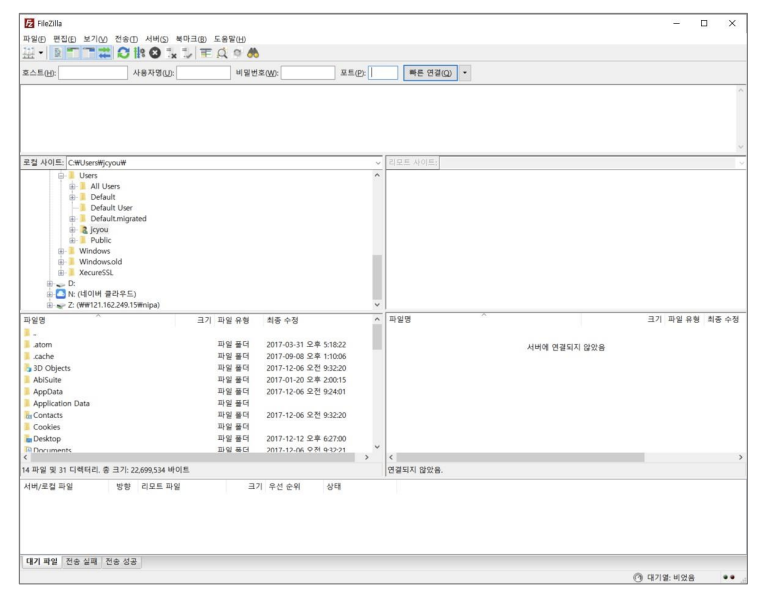Expand the jcyou user folder
The width and height of the screenshot is (783, 600).
click(72, 230)
